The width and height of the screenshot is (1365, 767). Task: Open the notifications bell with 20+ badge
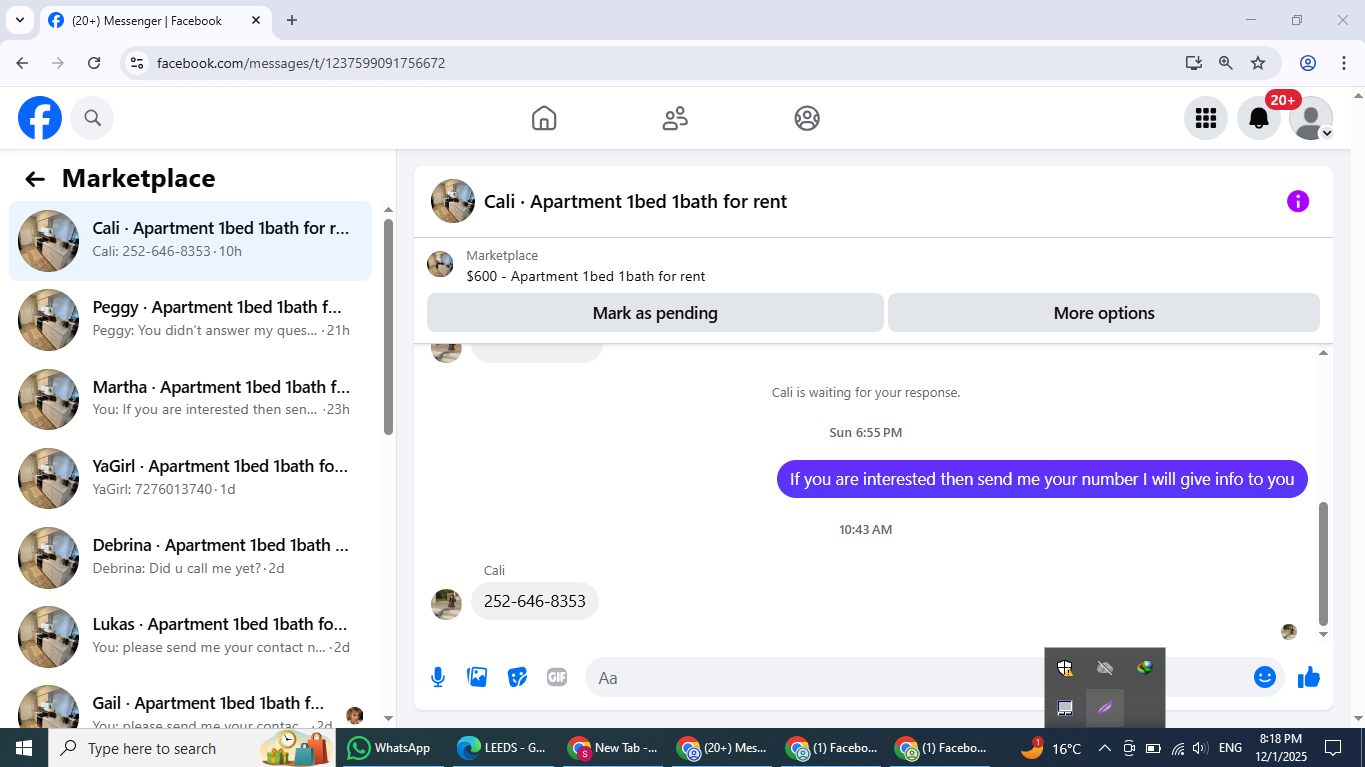1259,118
